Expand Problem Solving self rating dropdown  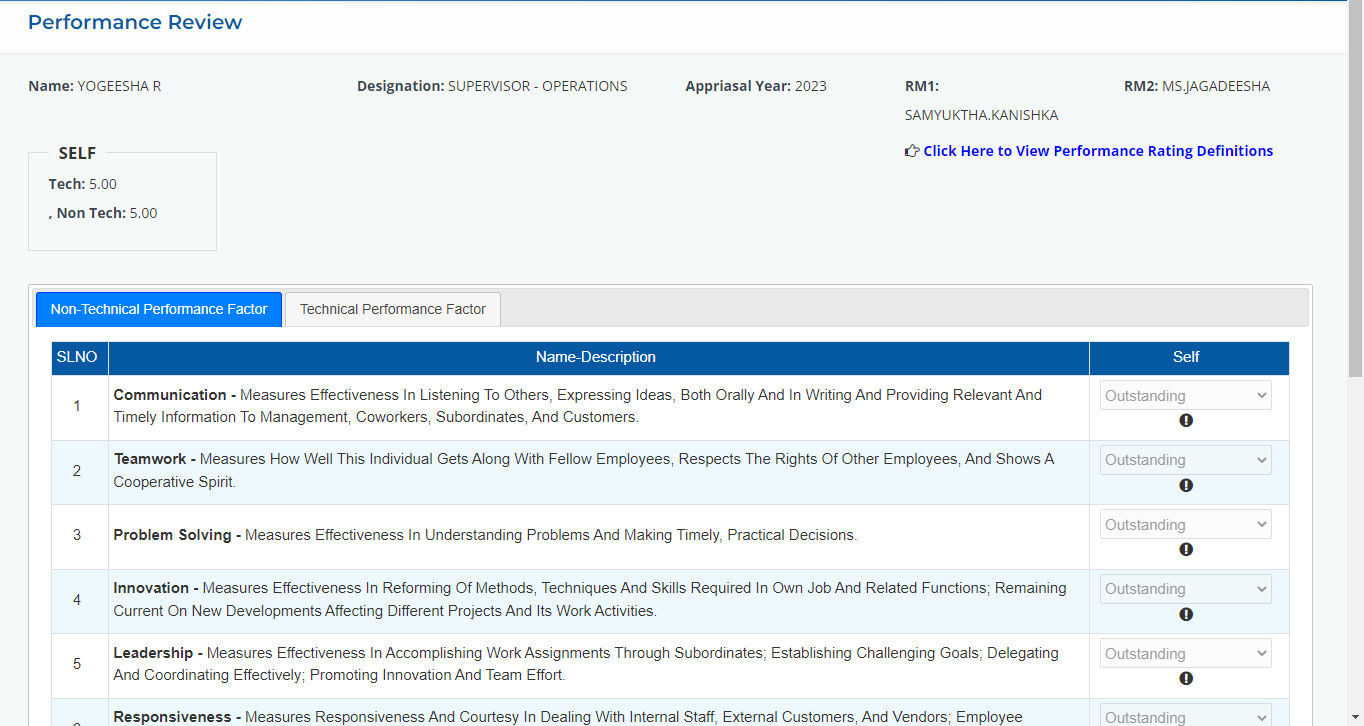(1185, 524)
